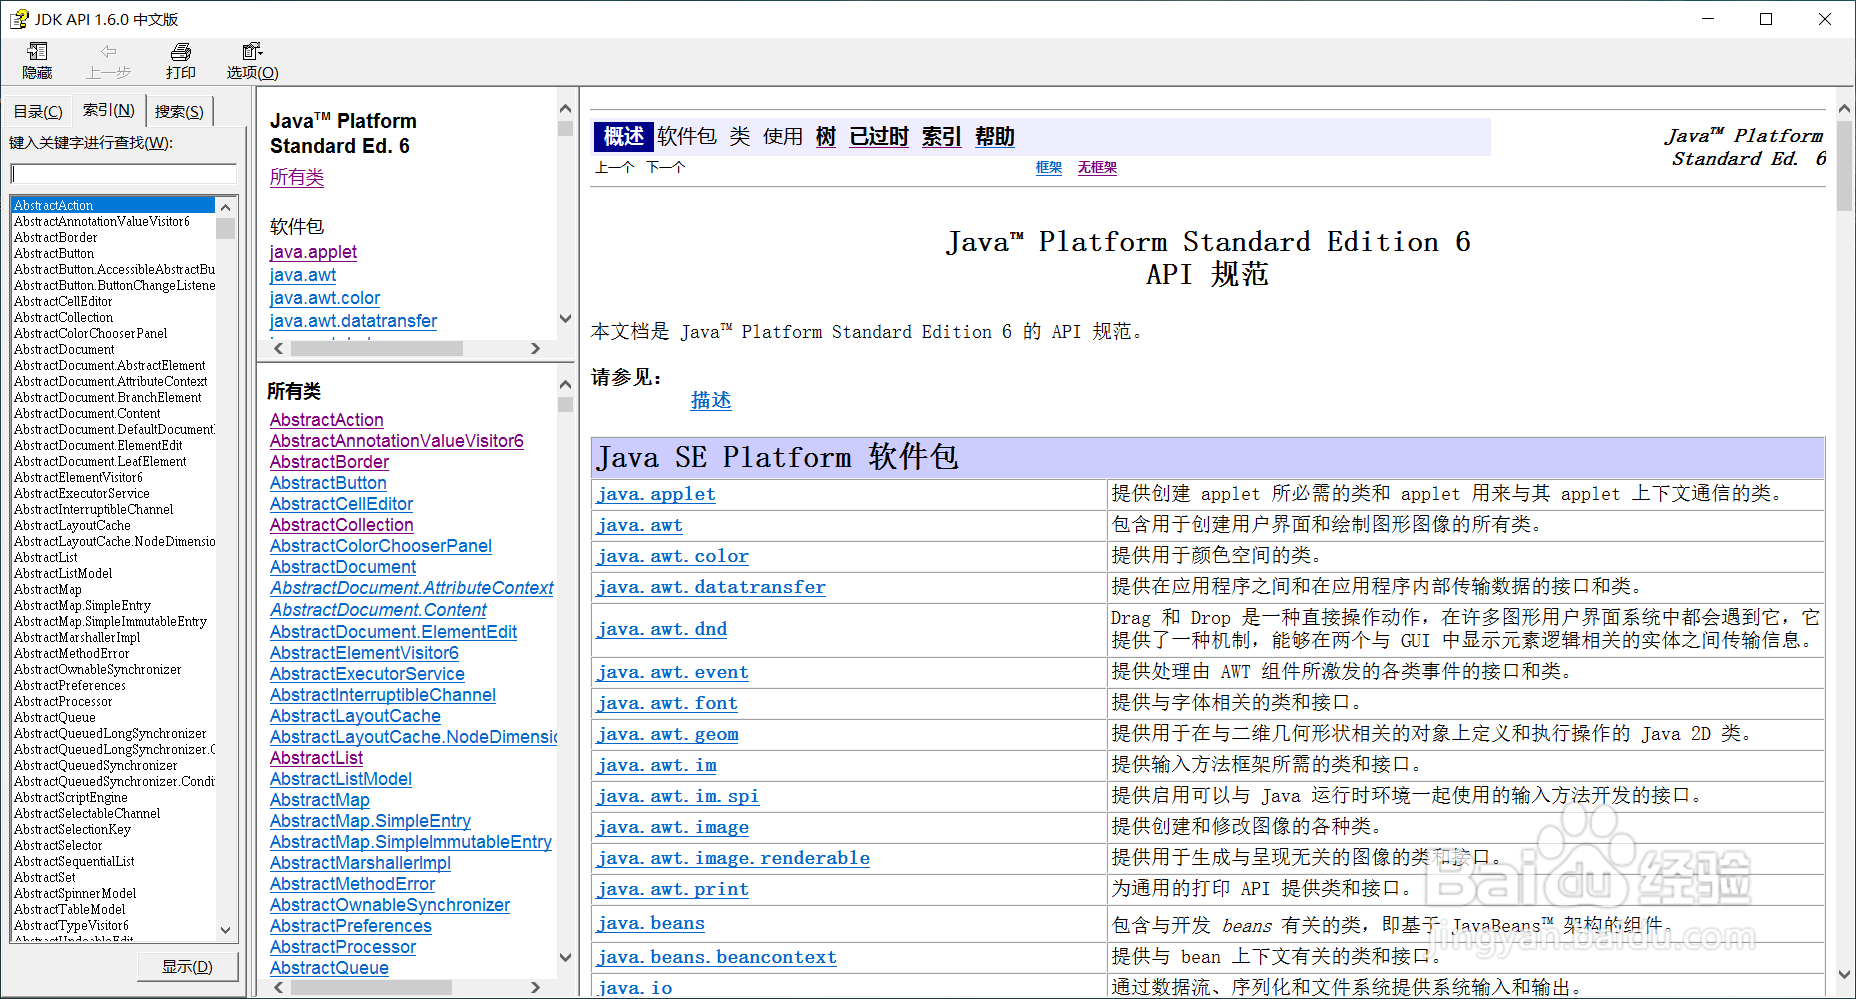Viewport: 1856px width, 999px height.
Task: Open the 描述 description link
Action: (x=710, y=400)
